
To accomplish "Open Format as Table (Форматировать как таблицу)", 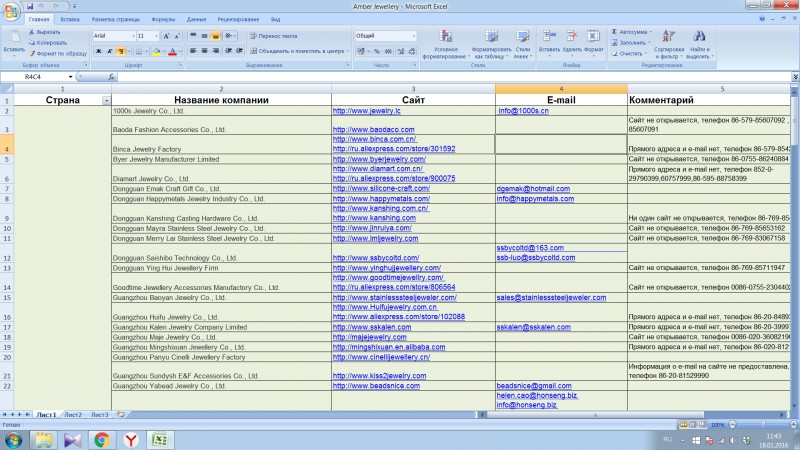I will 491,44.
